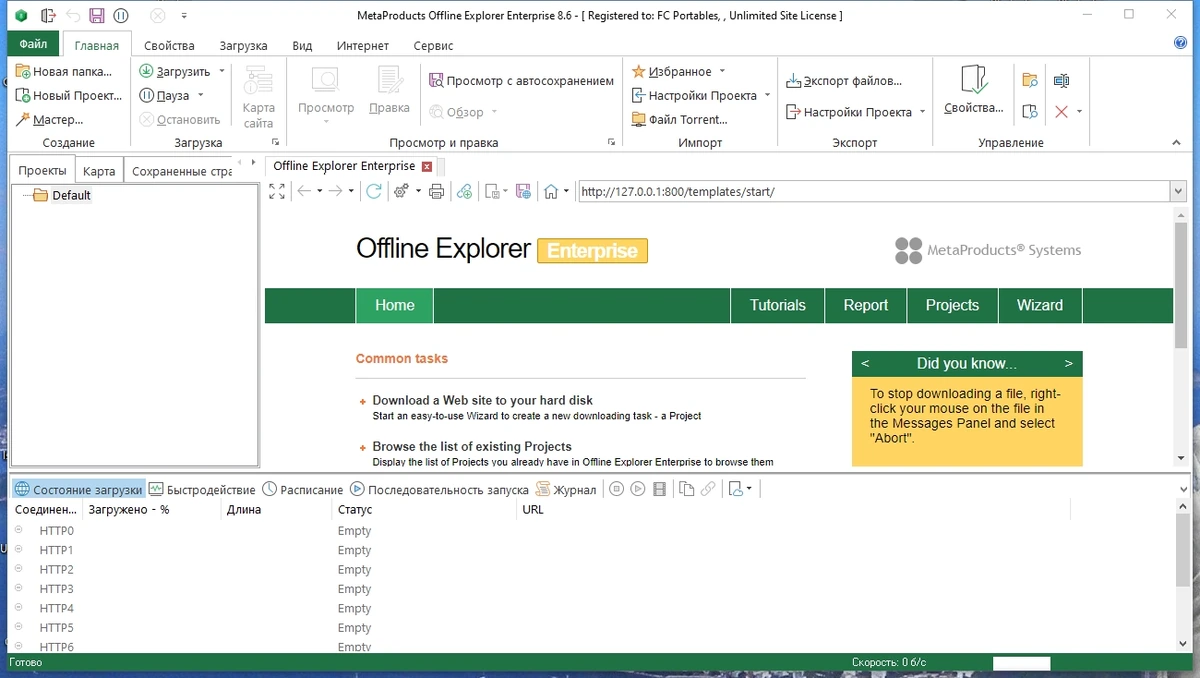Image resolution: width=1200 pixels, height=678 pixels.
Task: Open help question mark icon
Action: pos(1180,43)
